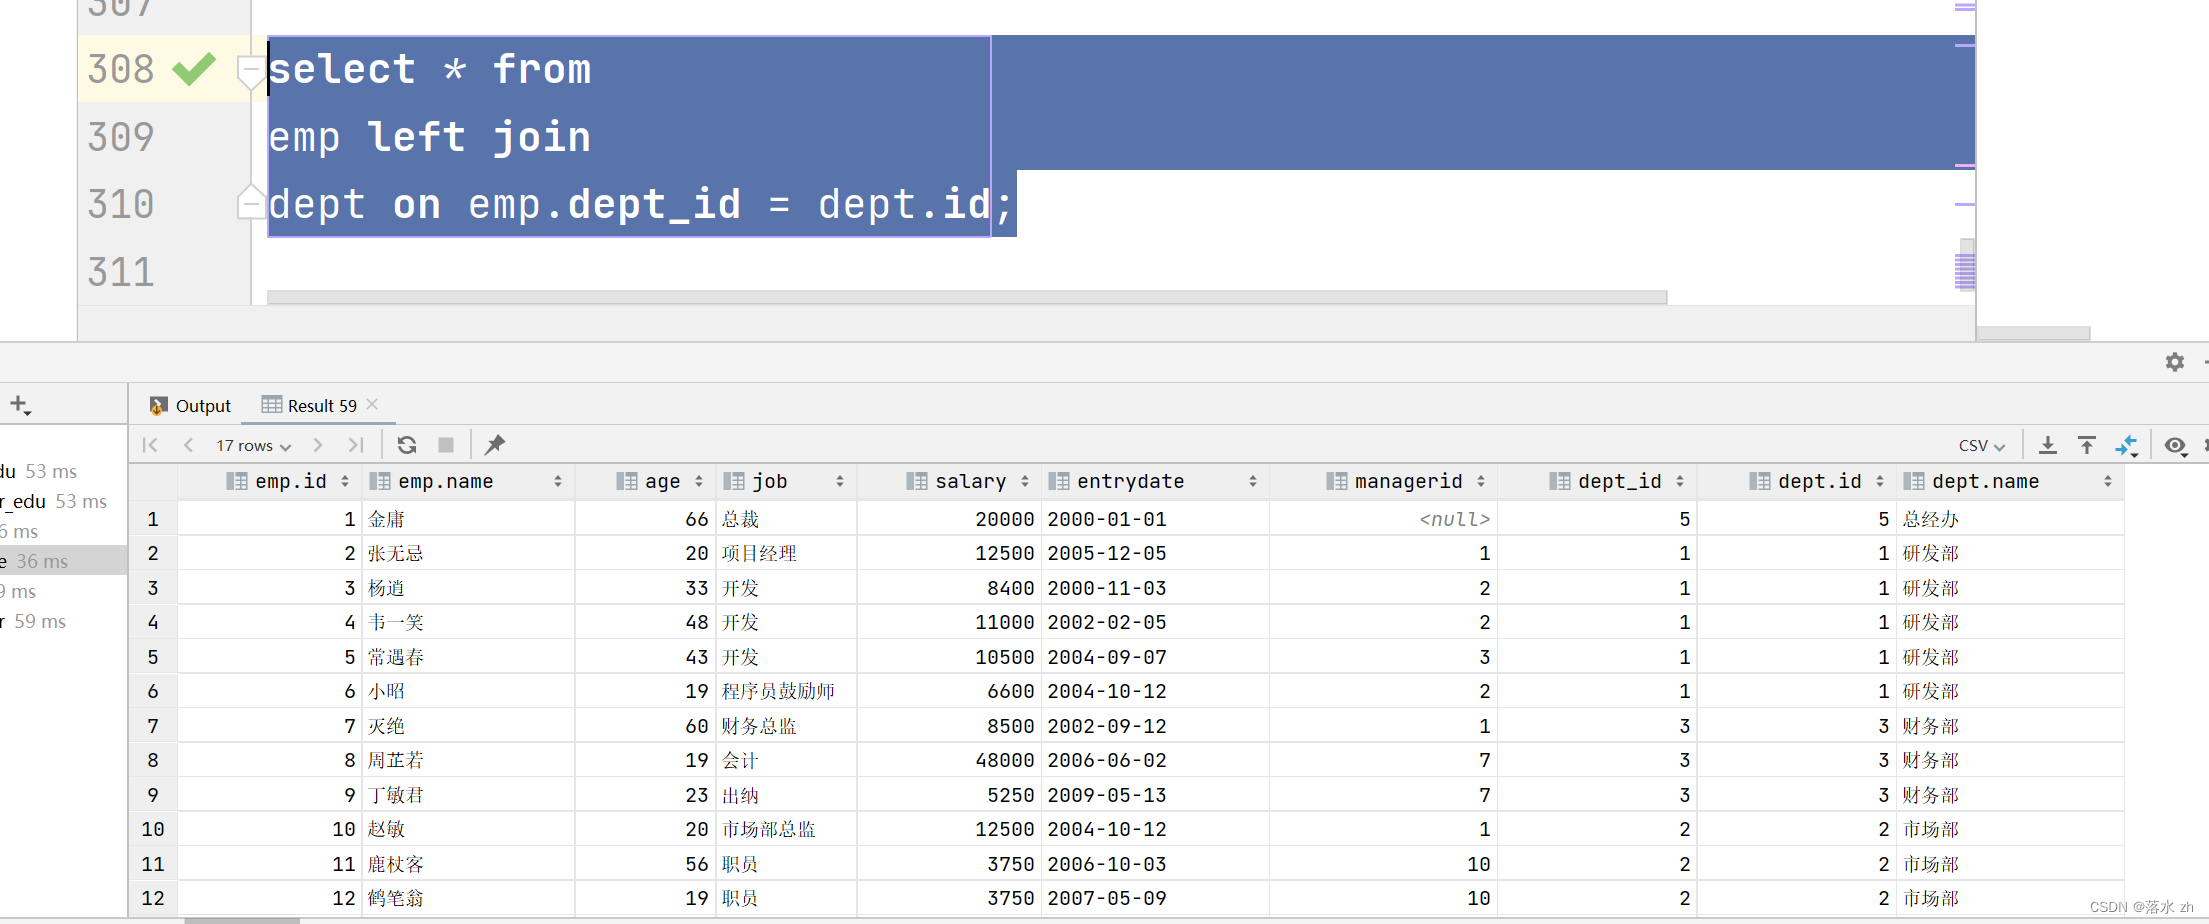Screen dimensions: 2209x924
Task: Select the entrydate cell 2000-11-03
Action: coord(1155,588)
